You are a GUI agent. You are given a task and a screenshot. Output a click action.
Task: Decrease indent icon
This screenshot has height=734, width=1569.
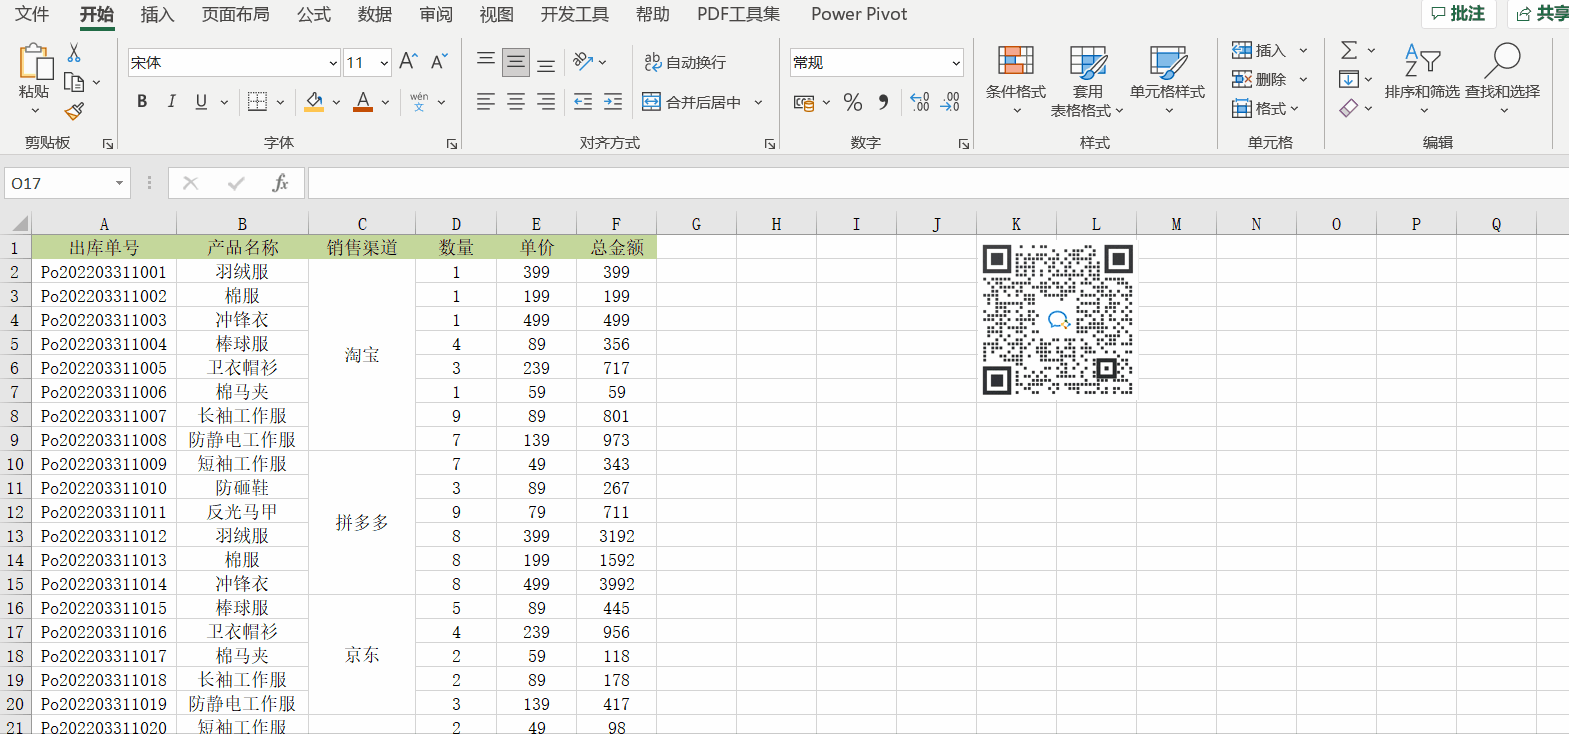pyautogui.click(x=583, y=101)
